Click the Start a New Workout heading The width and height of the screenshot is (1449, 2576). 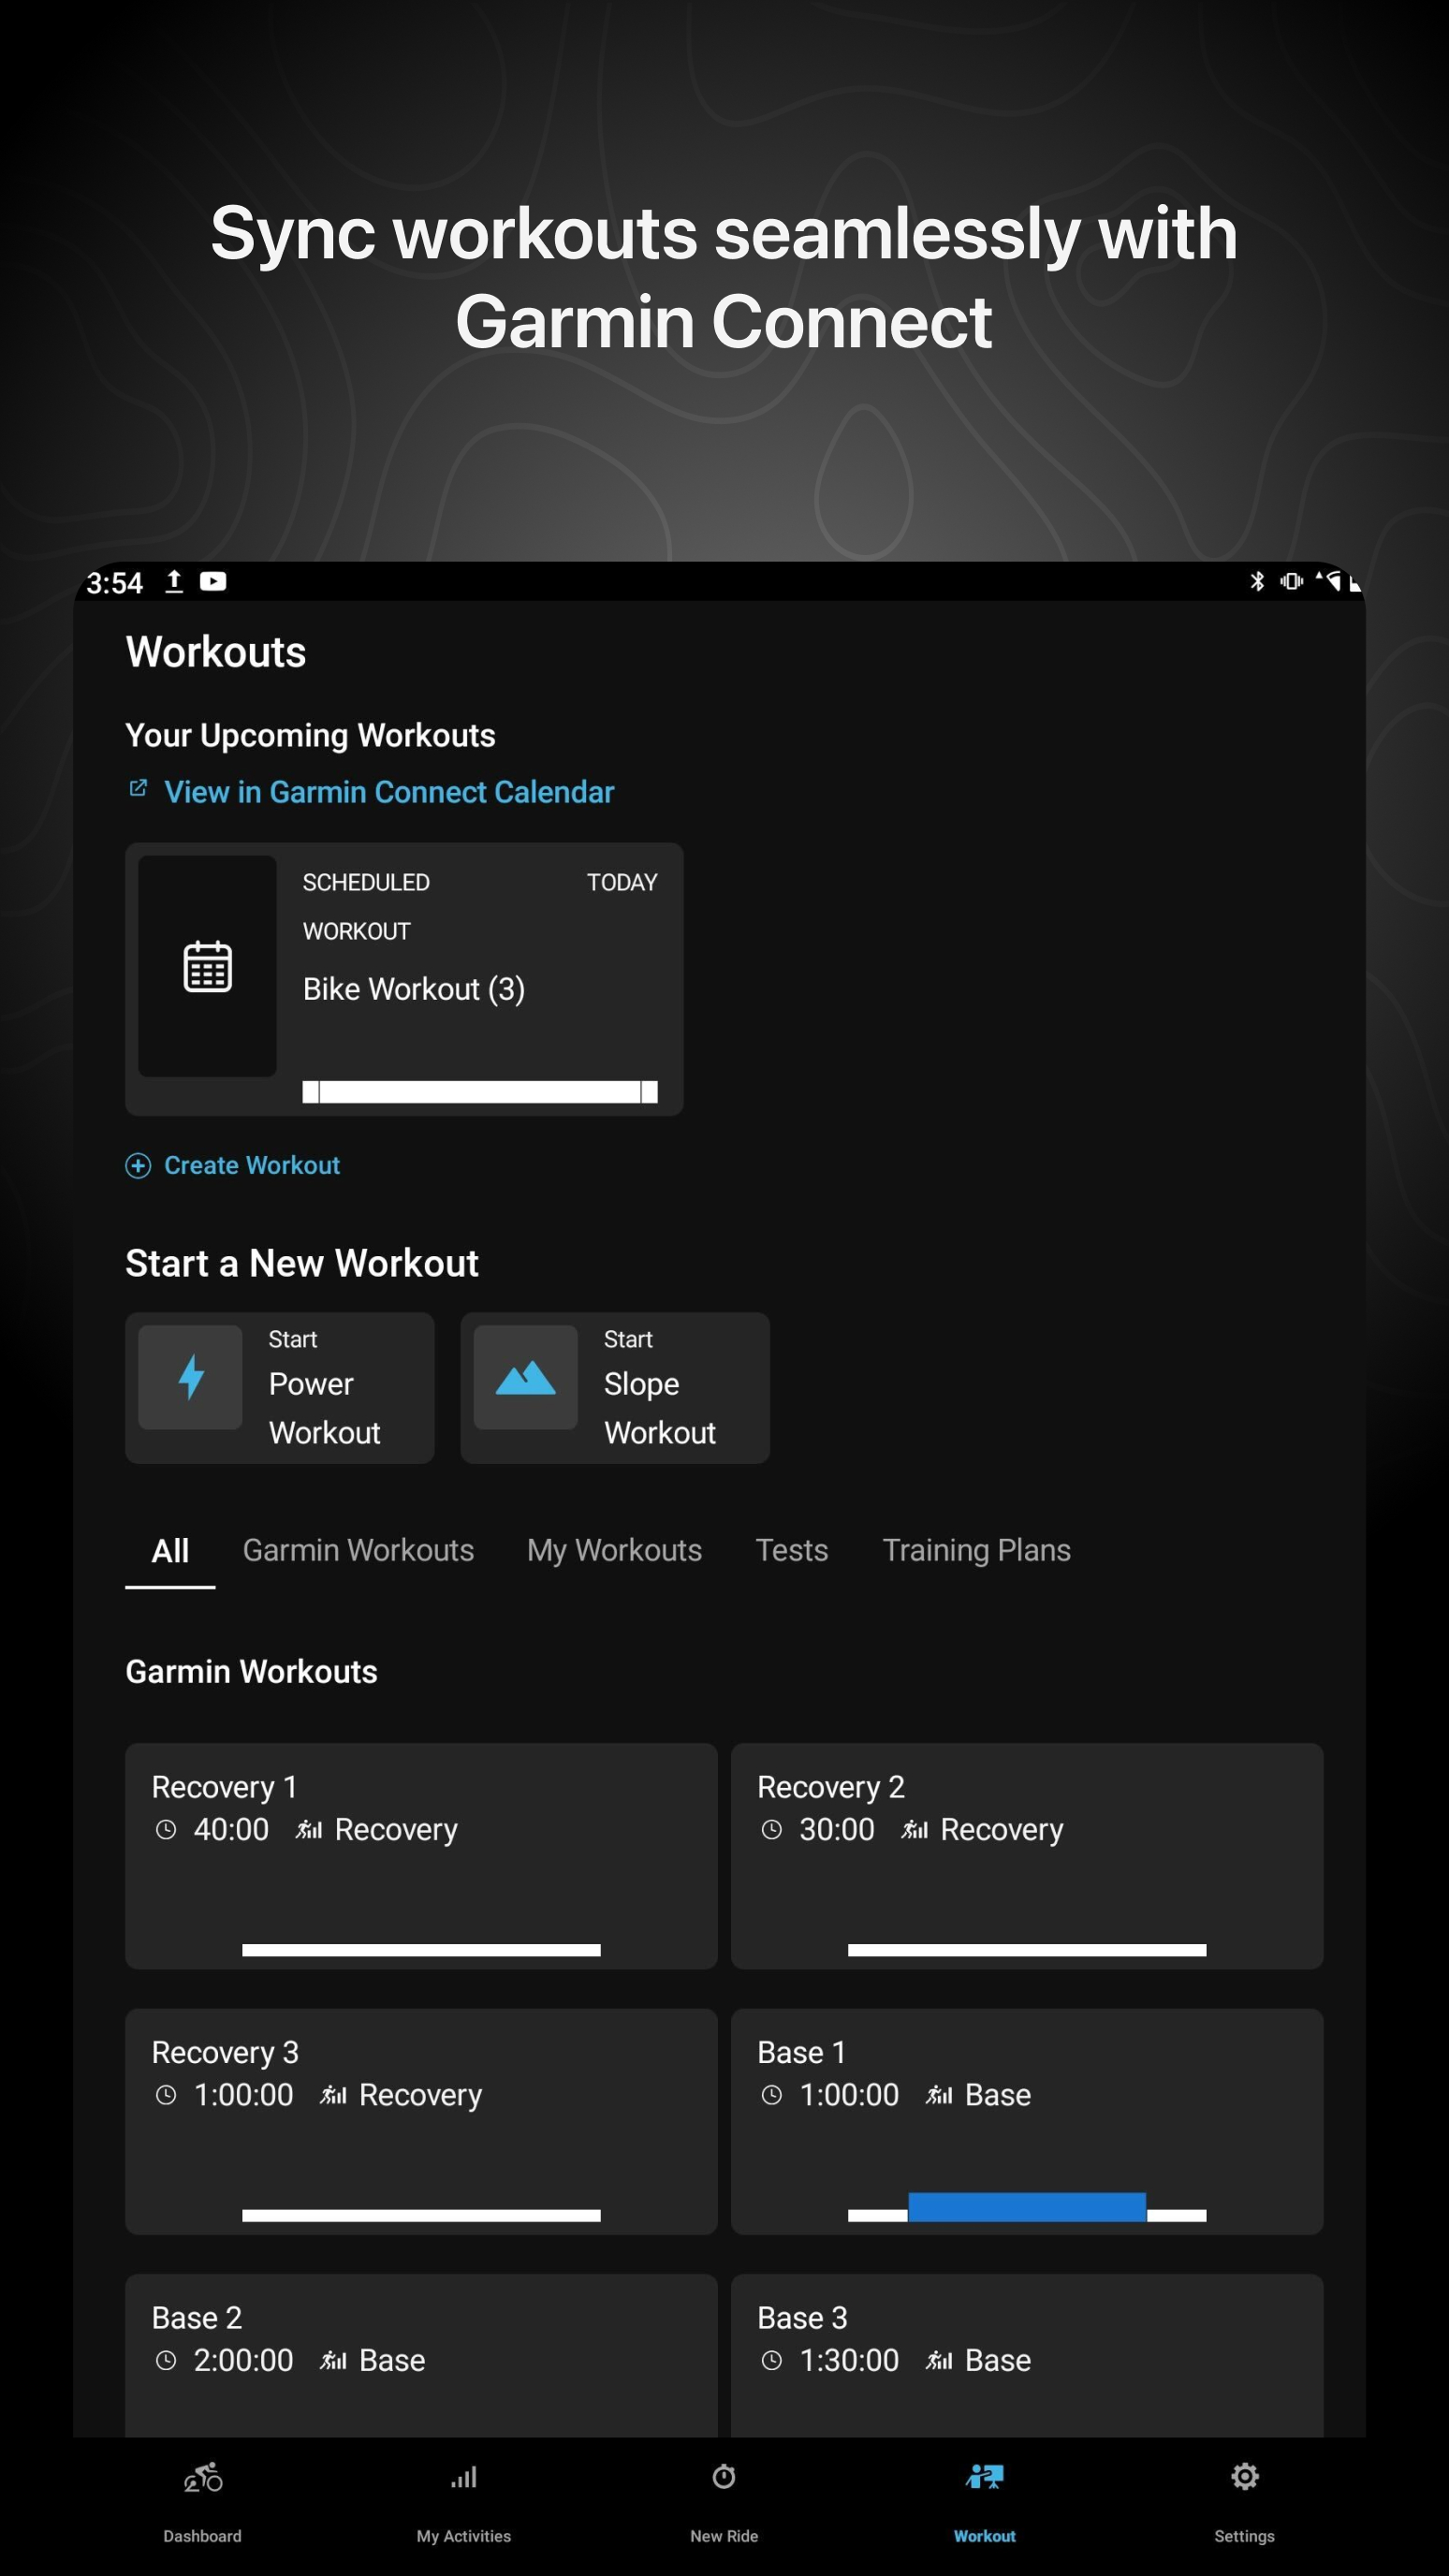tap(302, 1263)
